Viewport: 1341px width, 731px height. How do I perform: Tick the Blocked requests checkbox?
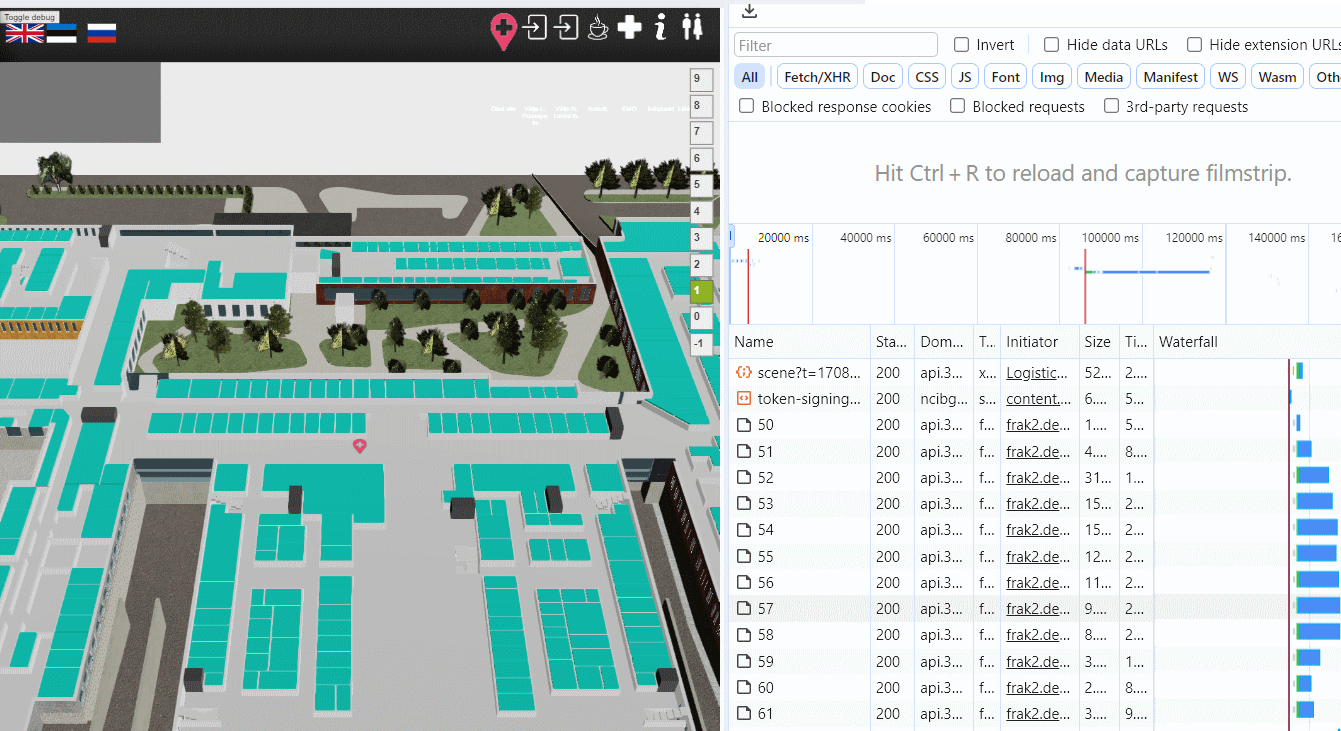pos(958,107)
